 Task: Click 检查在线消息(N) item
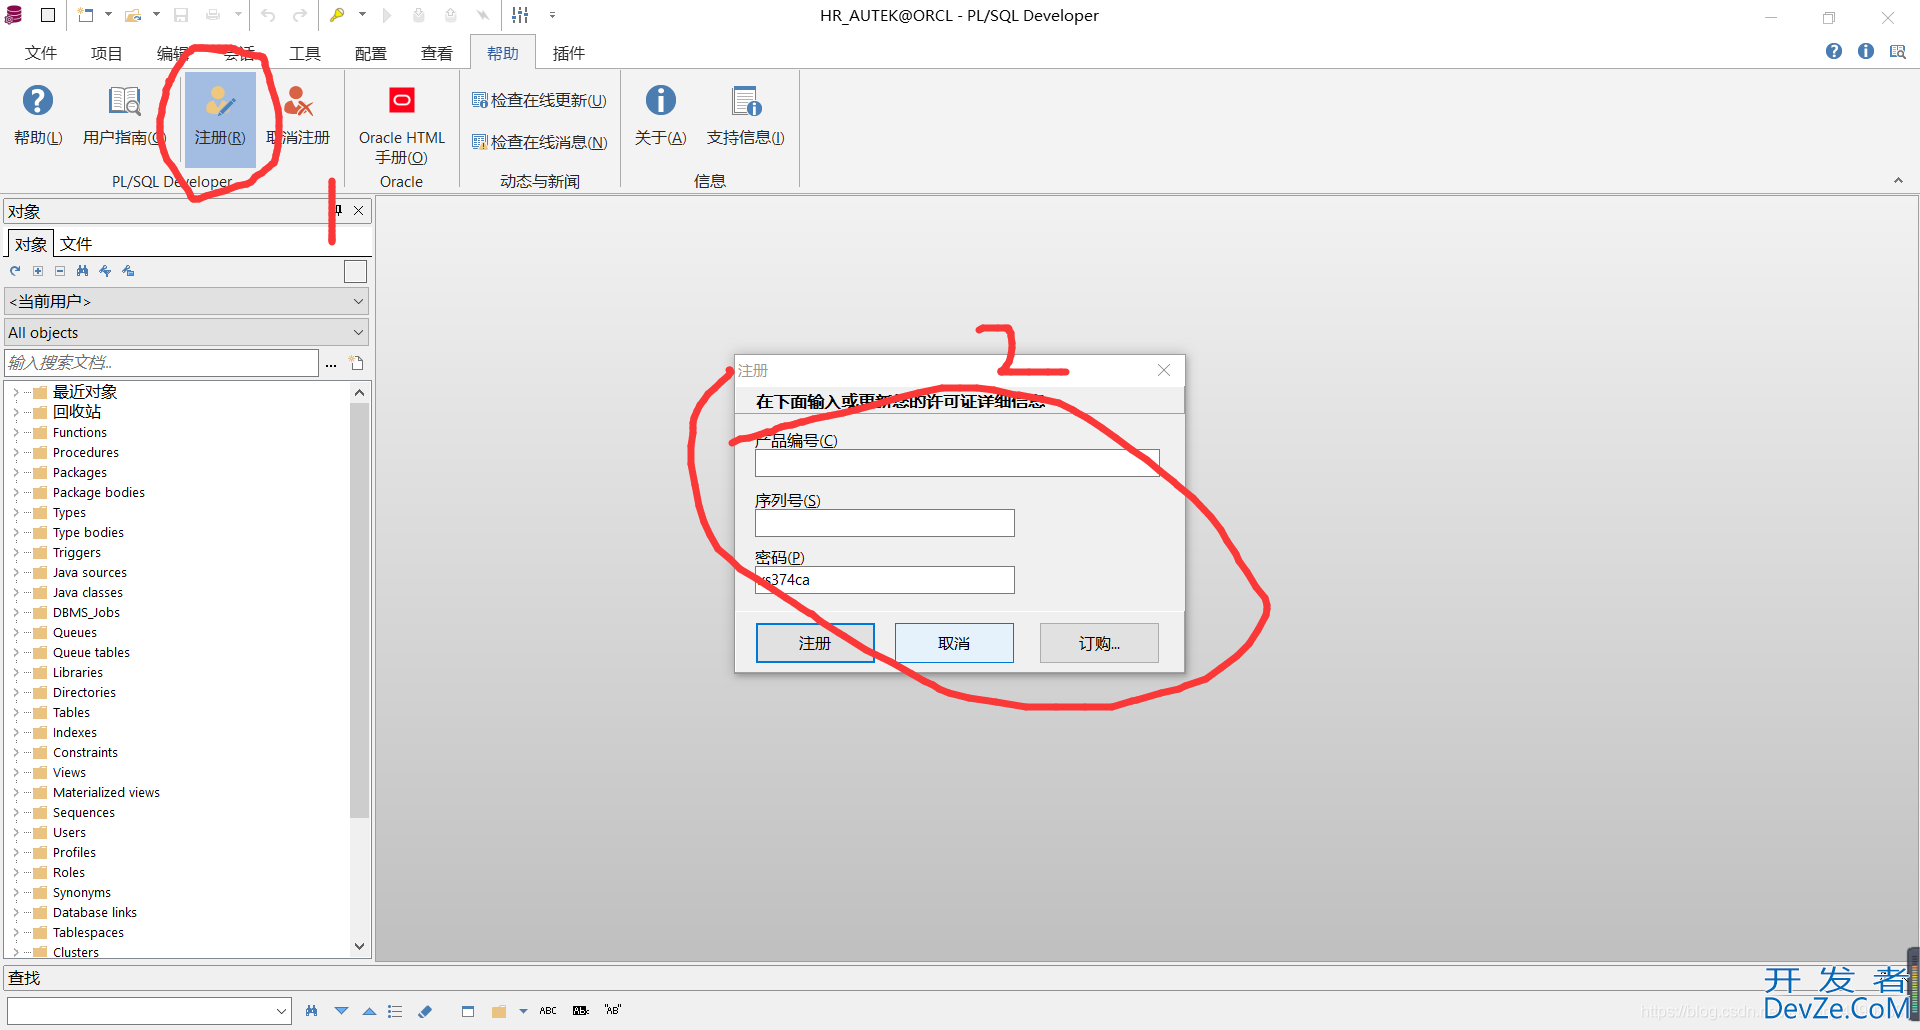pos(540,142)
